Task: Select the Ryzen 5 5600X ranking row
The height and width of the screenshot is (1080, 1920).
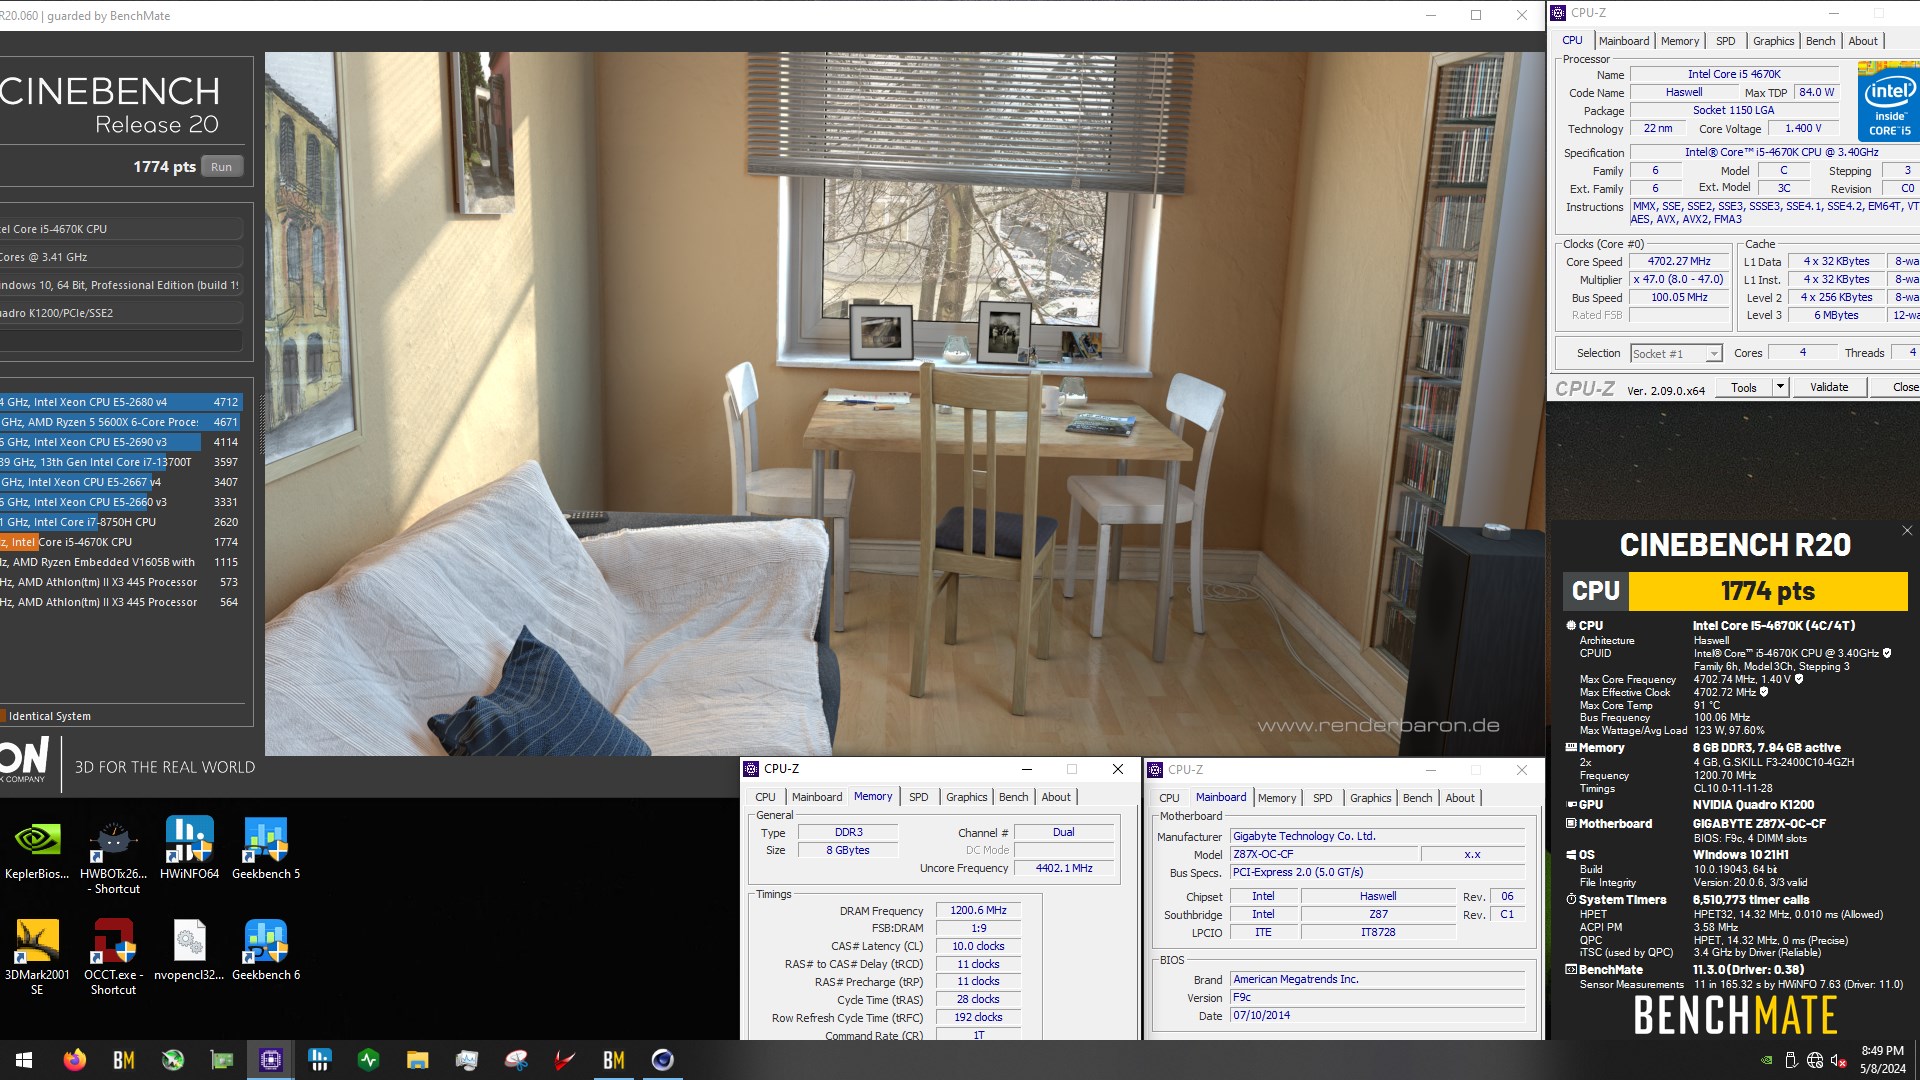Action: 121,422
